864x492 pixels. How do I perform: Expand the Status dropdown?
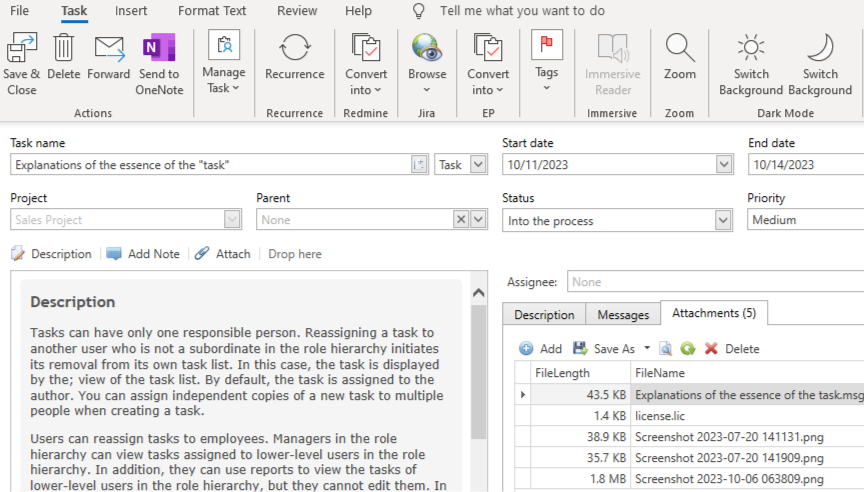723,221
